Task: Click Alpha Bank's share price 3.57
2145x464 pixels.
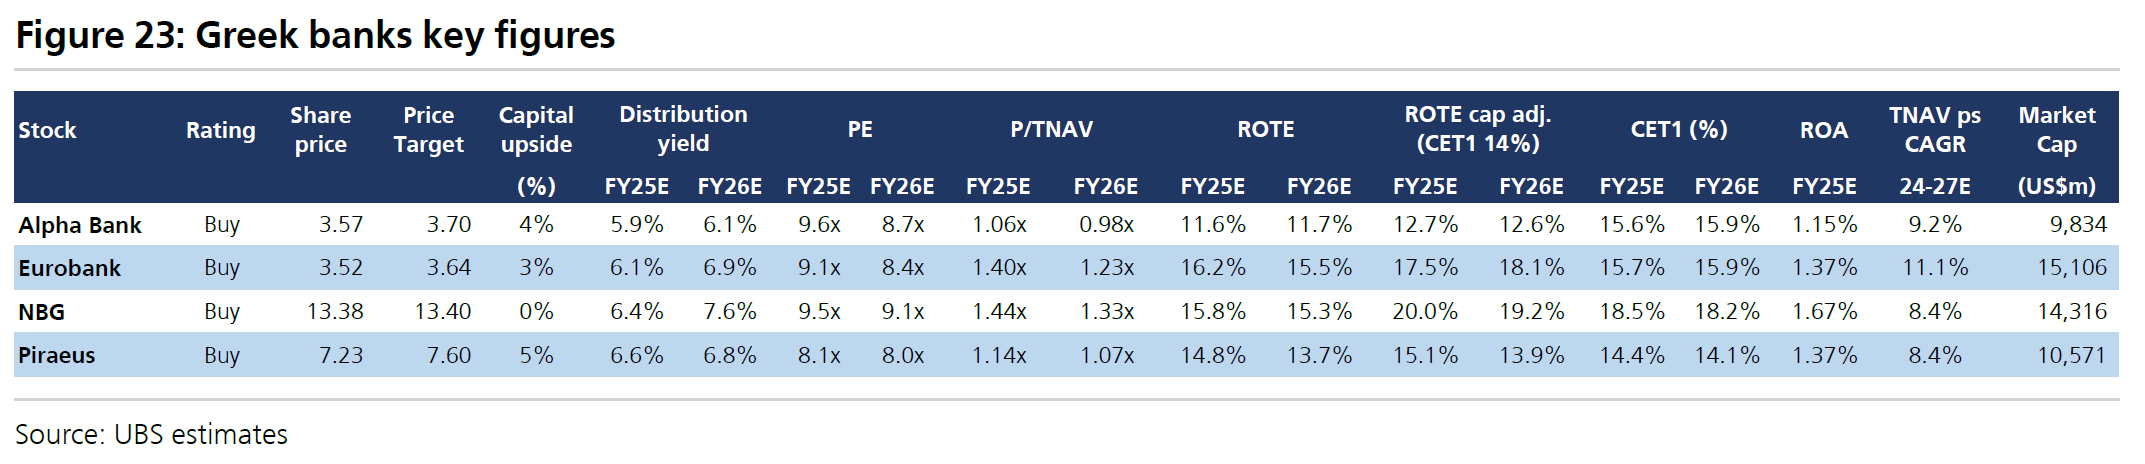Action: pyautogui.click(x=340, y=225)
